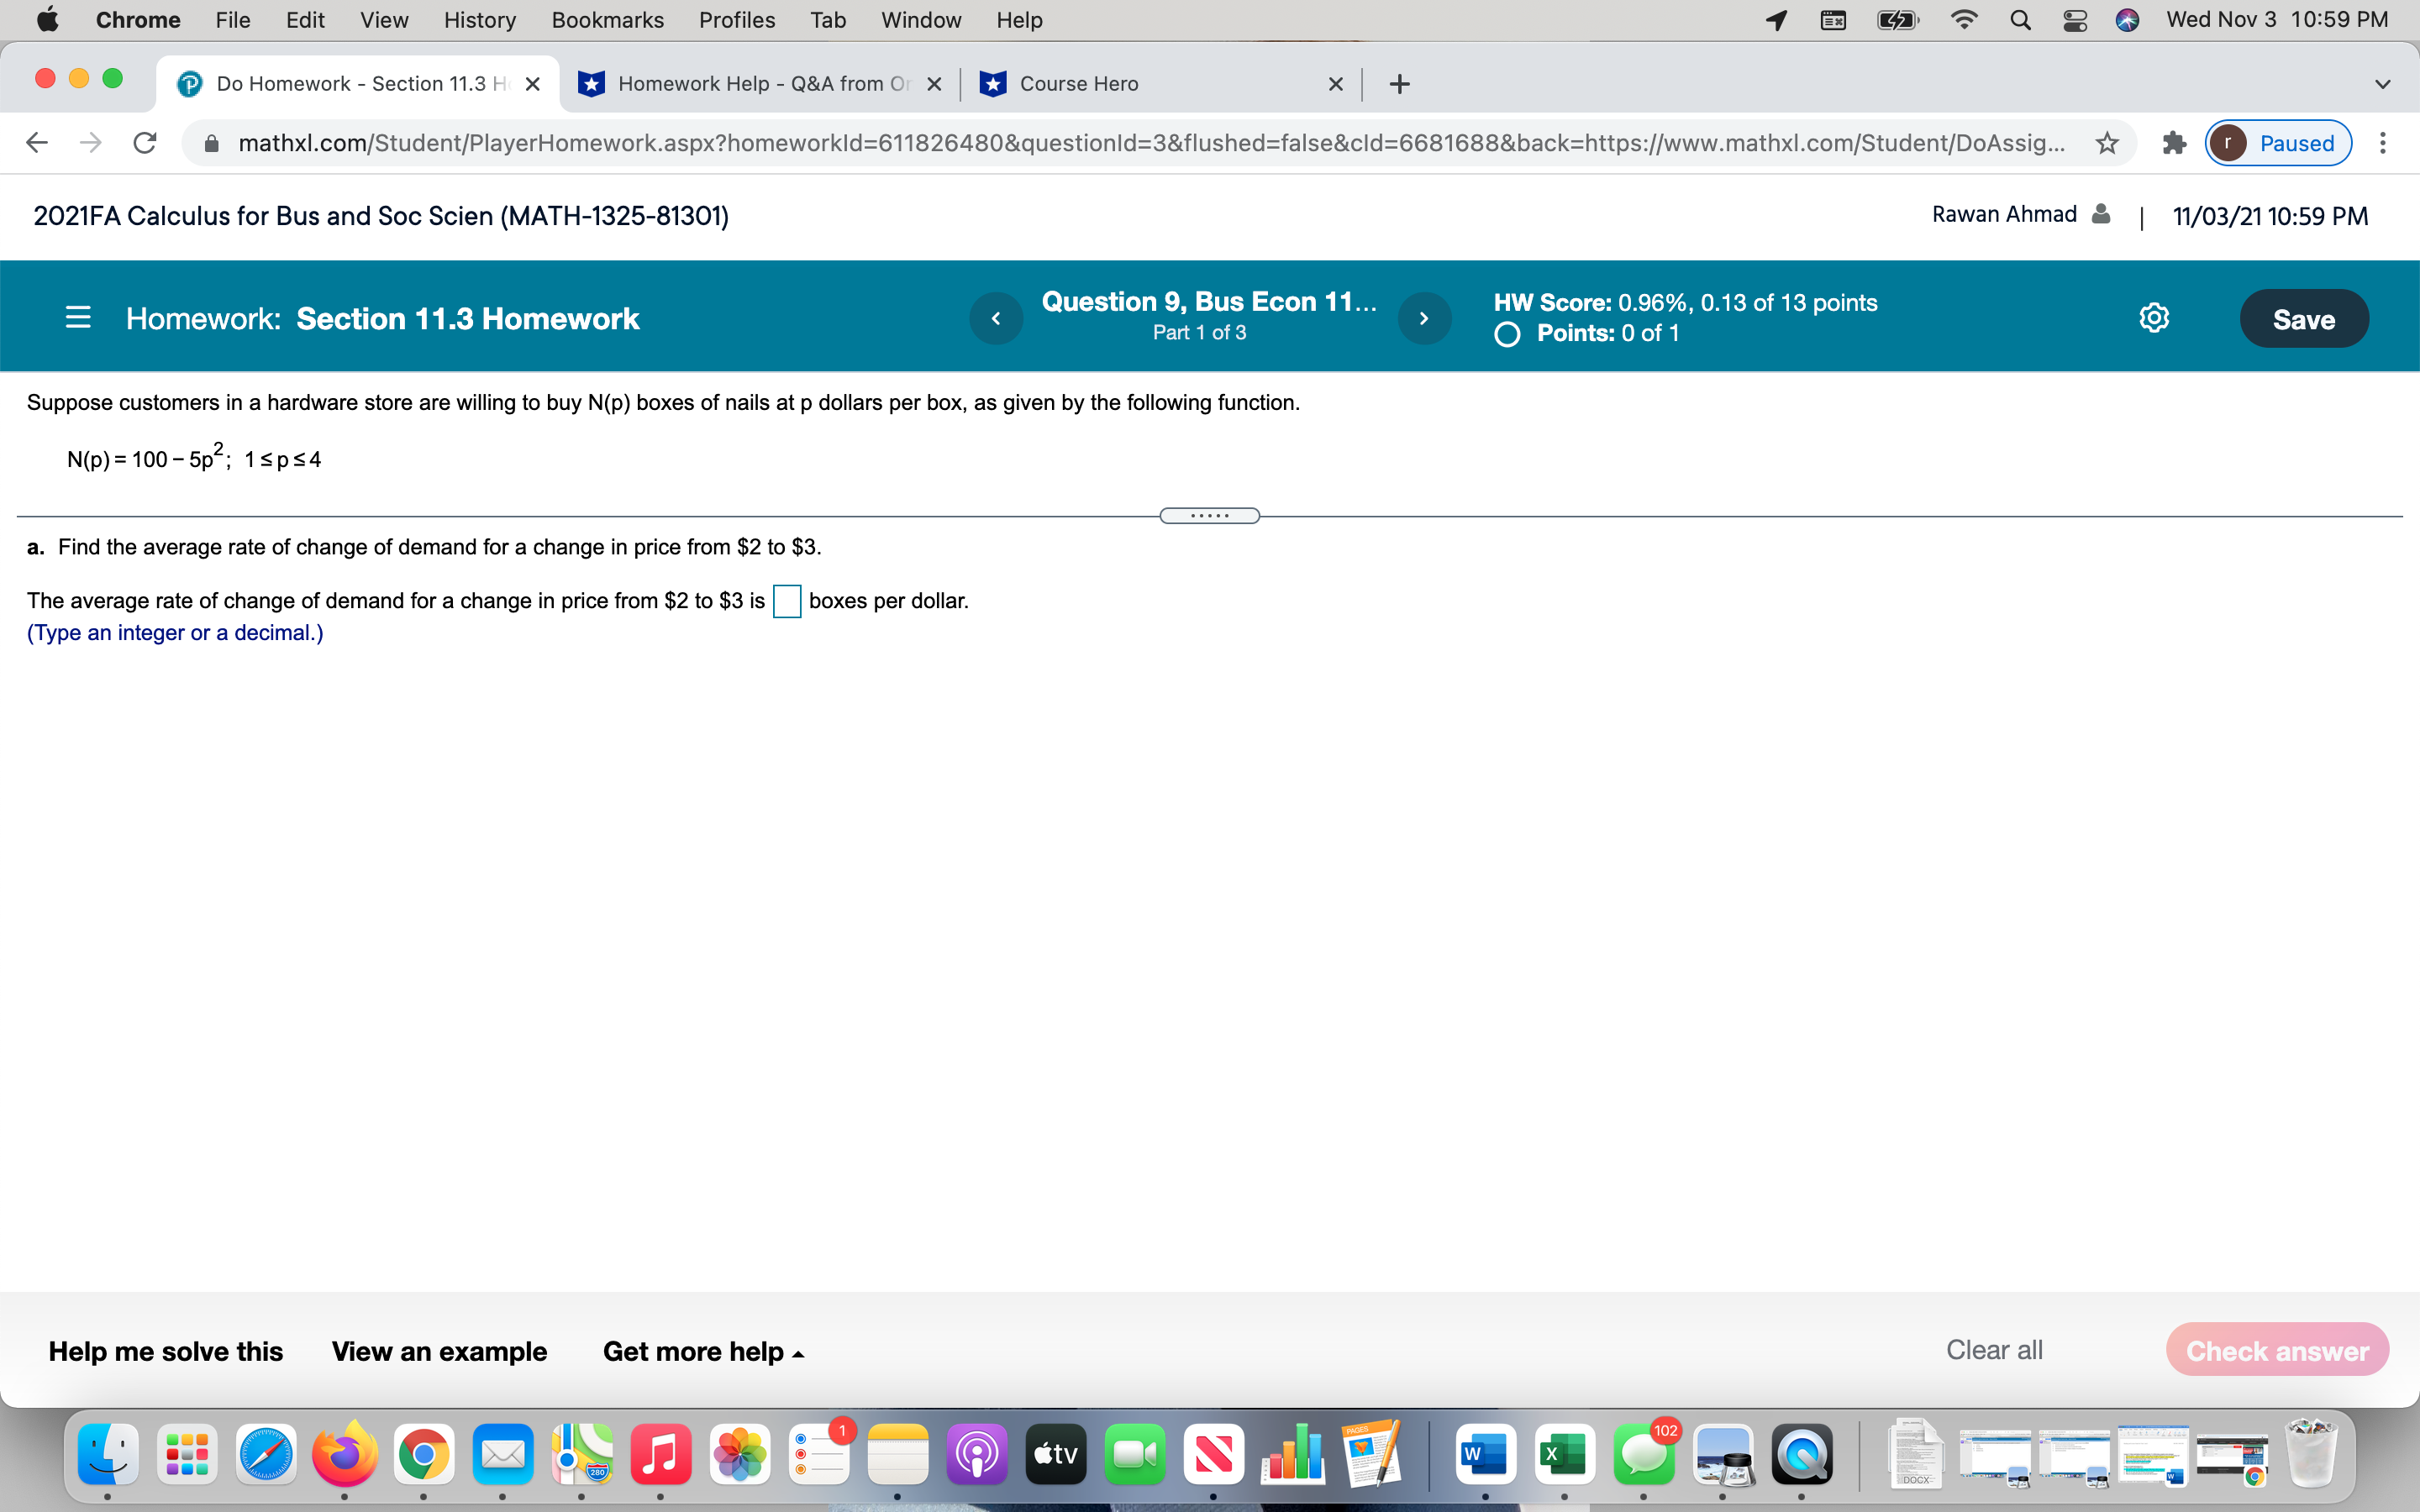Advance to the next question with the arrow

coord(1424,318)
